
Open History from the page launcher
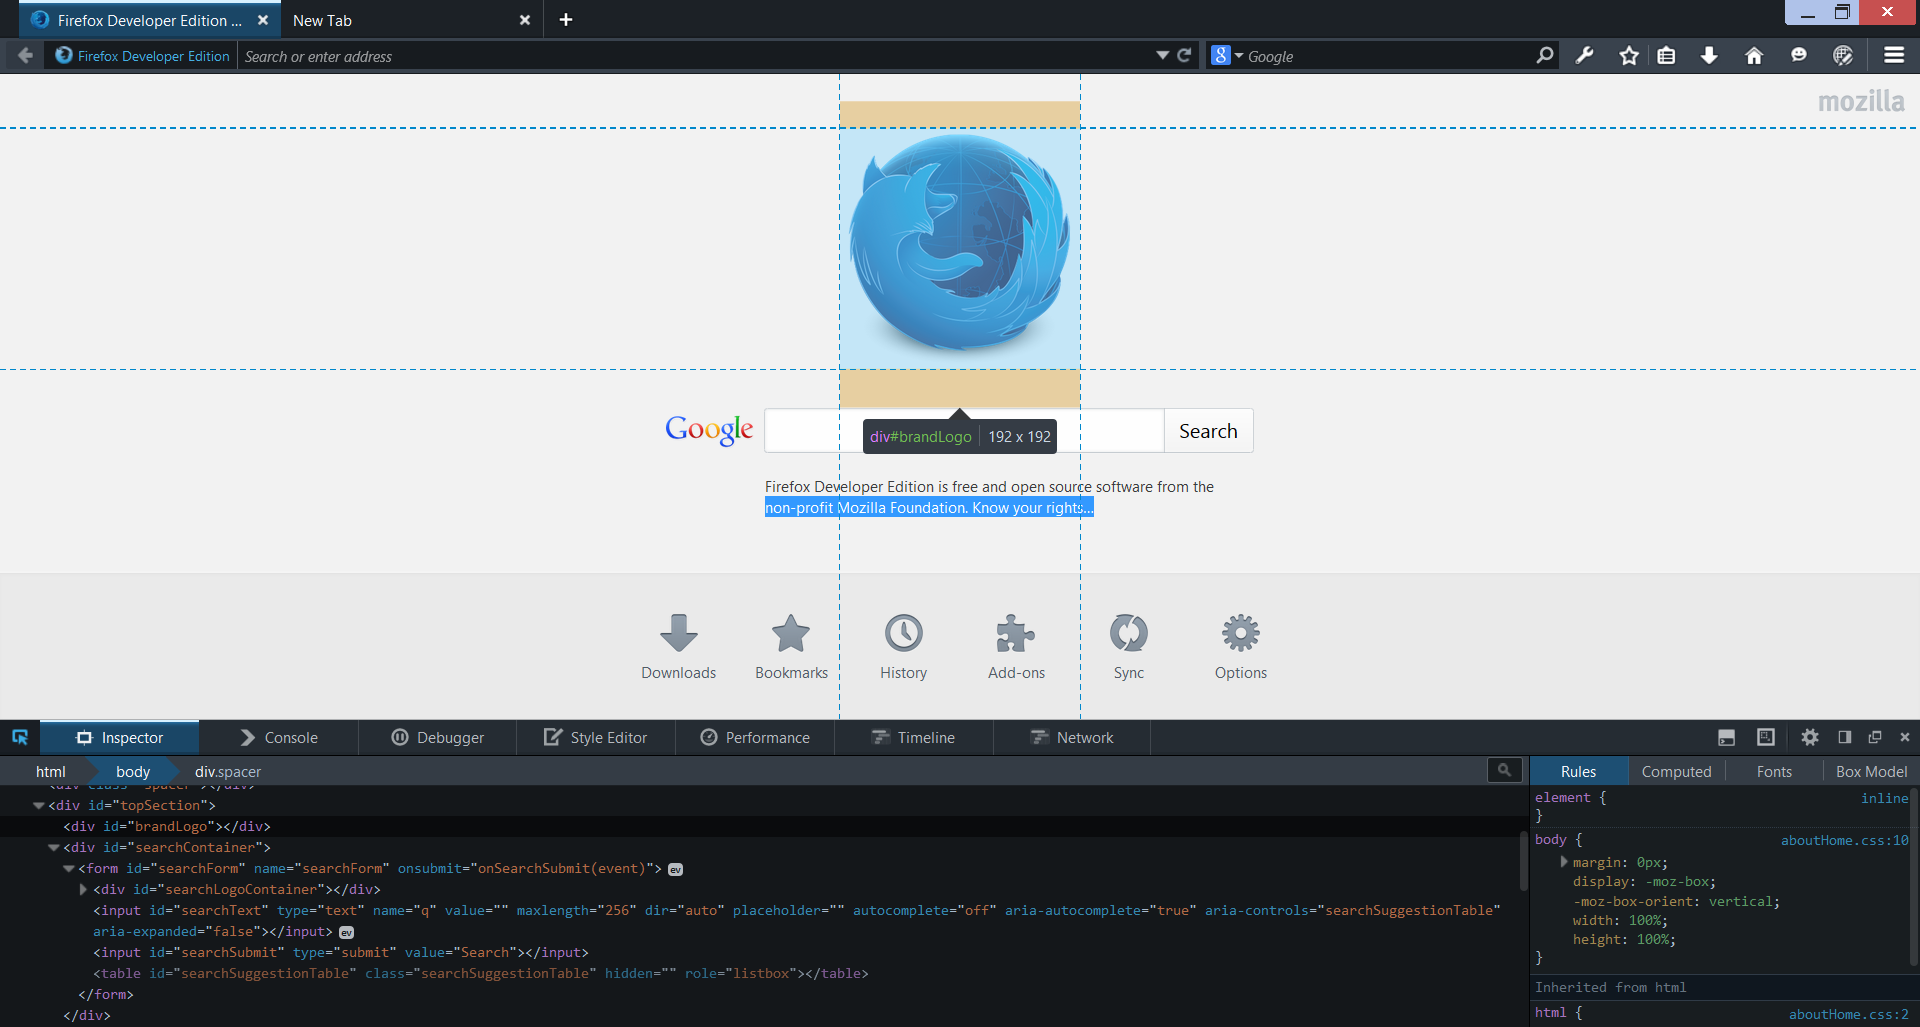pos(904,634)
